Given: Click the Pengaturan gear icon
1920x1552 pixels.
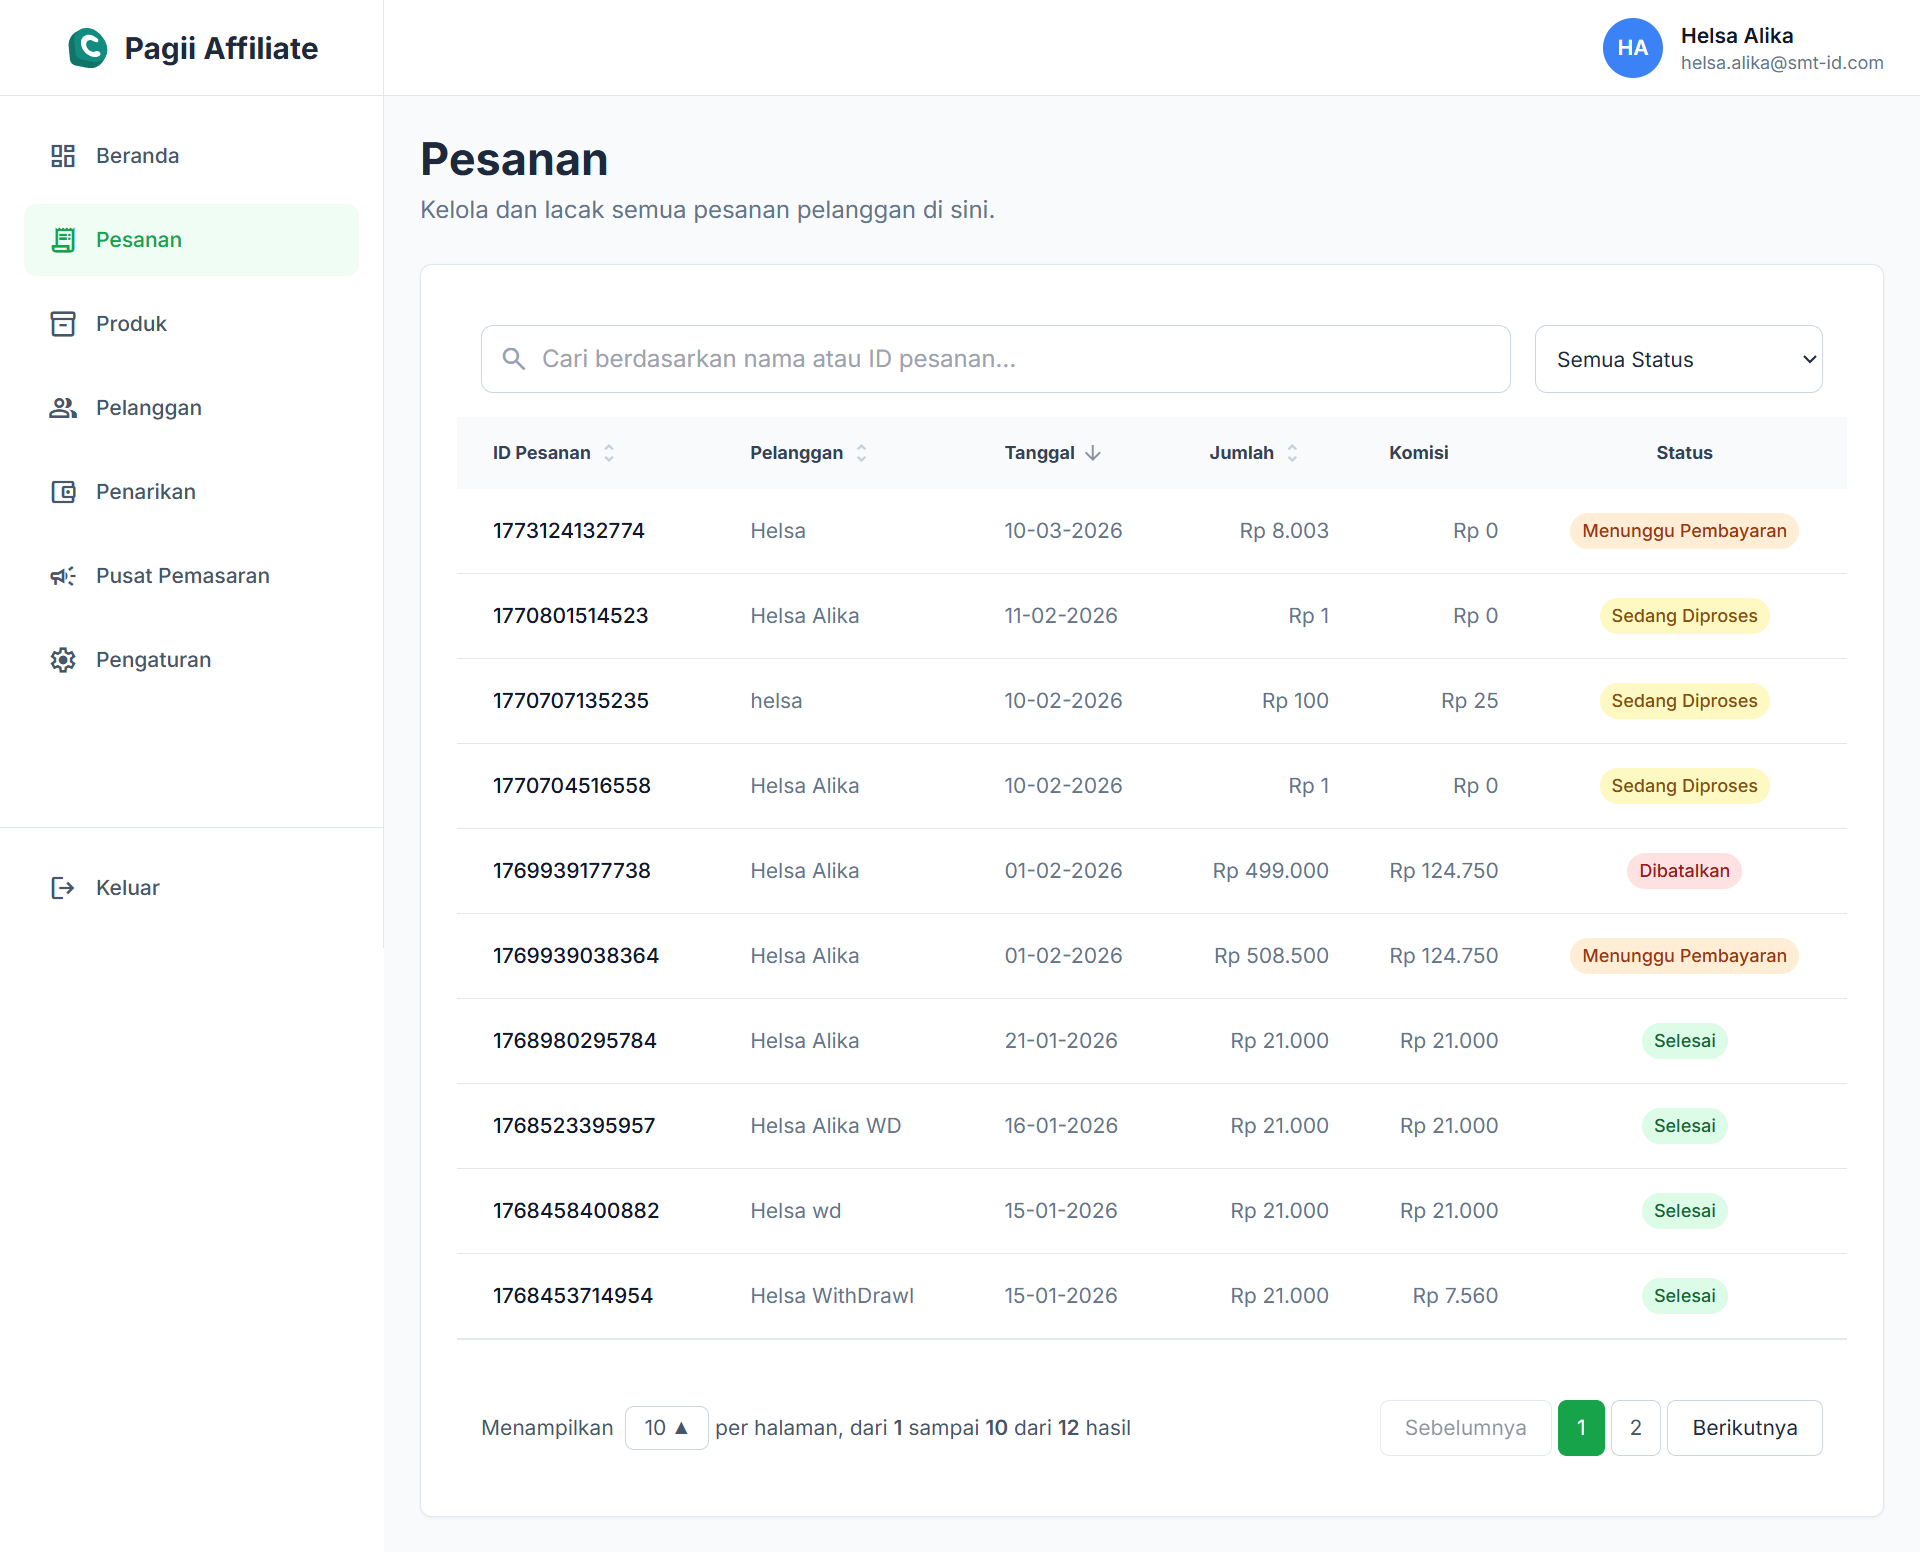Looking at the screenshot, I should click(63, 660).
